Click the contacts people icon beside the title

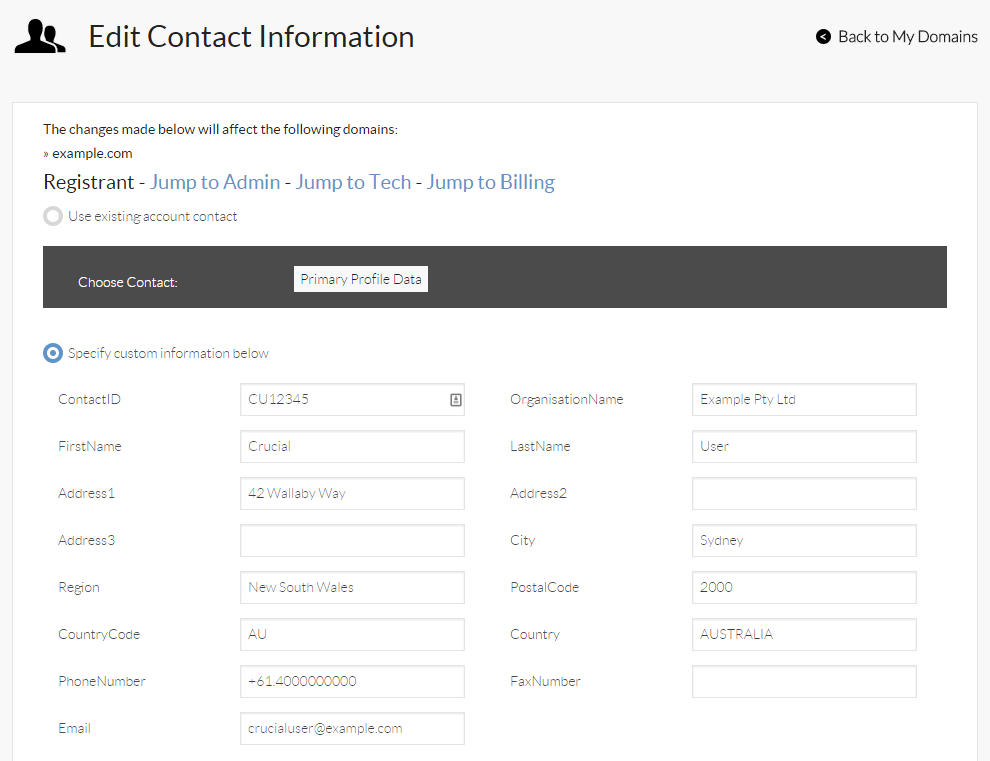coord(40,36)
